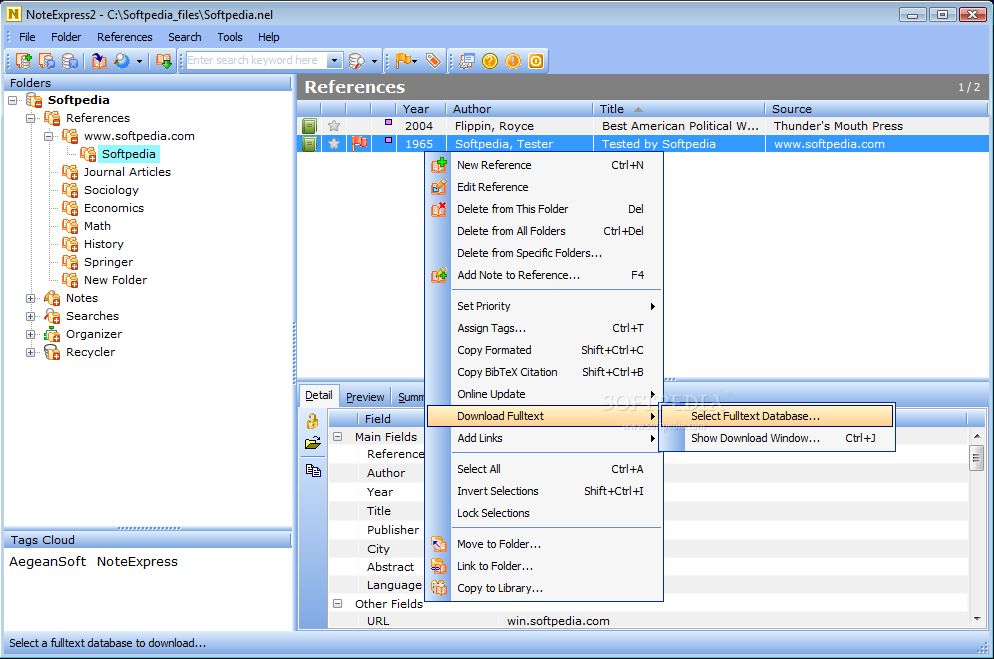Click the padlock icon in Detail panel
This screenshot has width=994, height=659.
click(x=313, y=421)
